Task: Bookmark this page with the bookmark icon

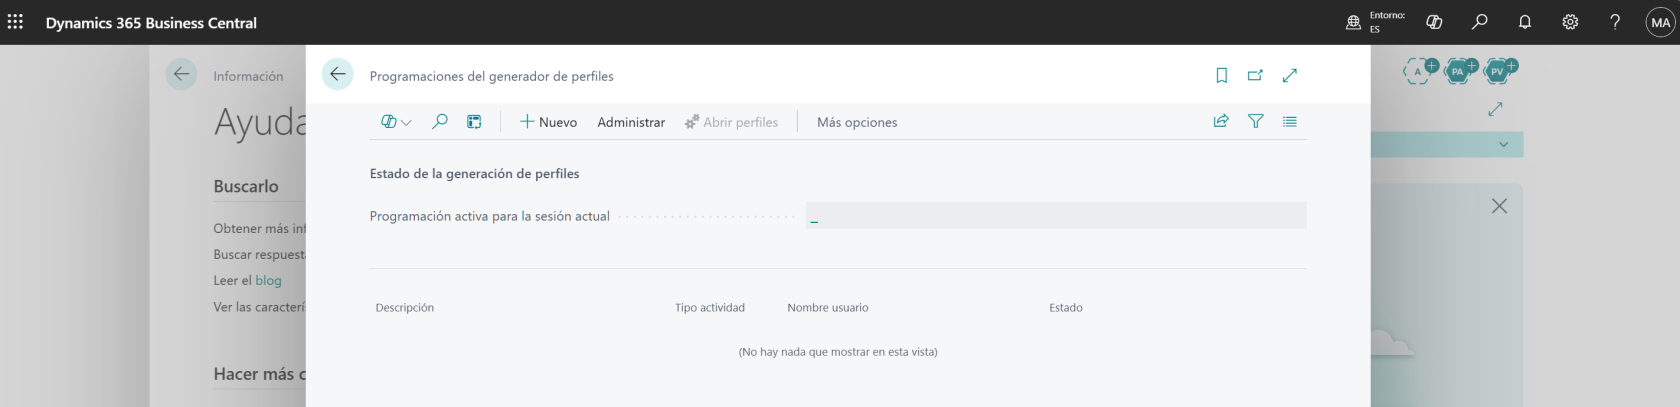Action: tap(1221, 75)
